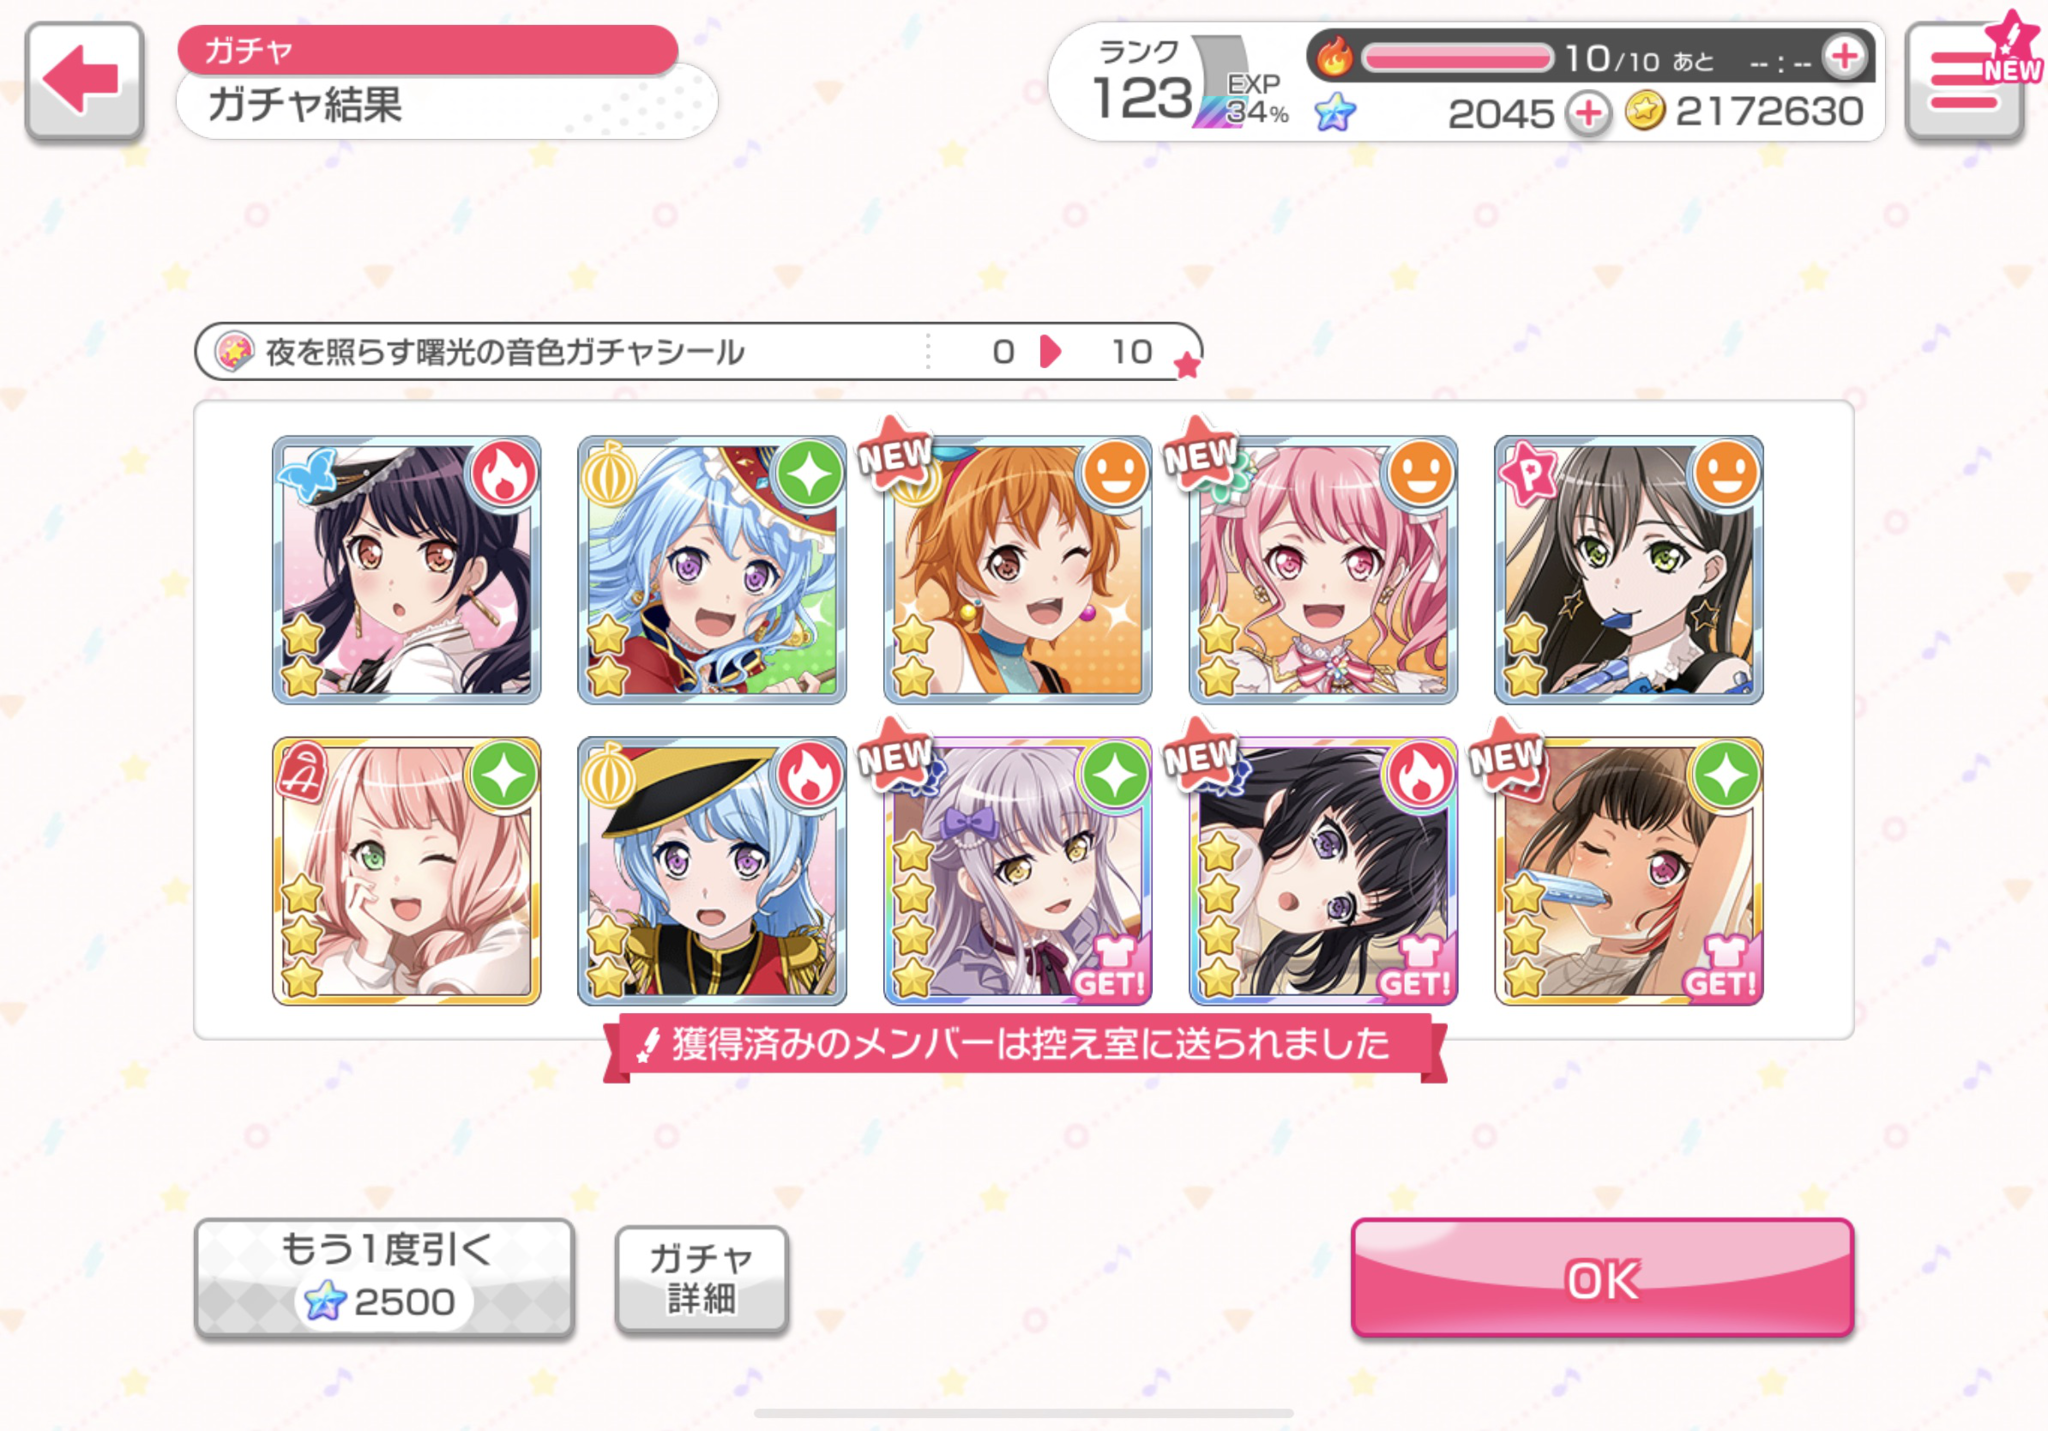Screen dimensions: 2048x1431
Task: Select the dark-haired girl with officer cap card
Action: click(x=407, y=570)
